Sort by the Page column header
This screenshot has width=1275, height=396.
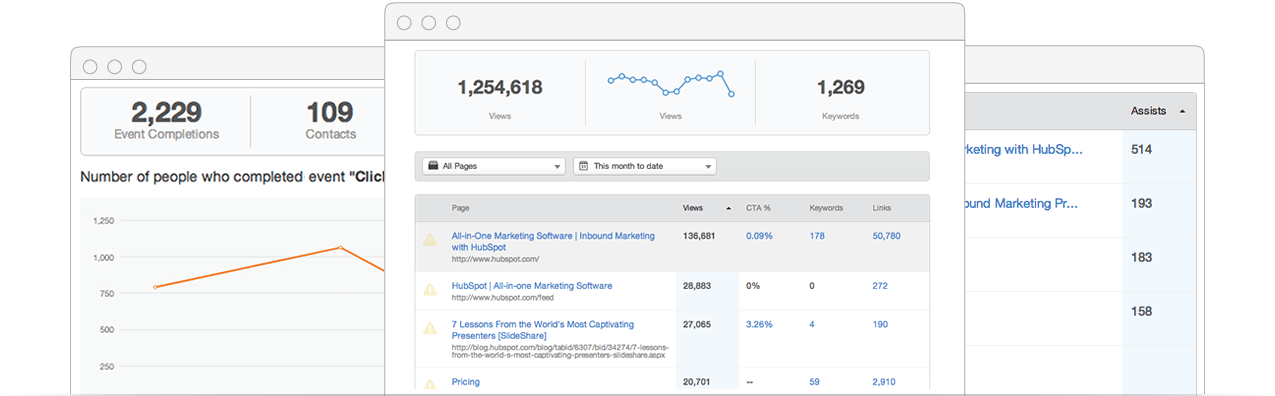(460, 208)
